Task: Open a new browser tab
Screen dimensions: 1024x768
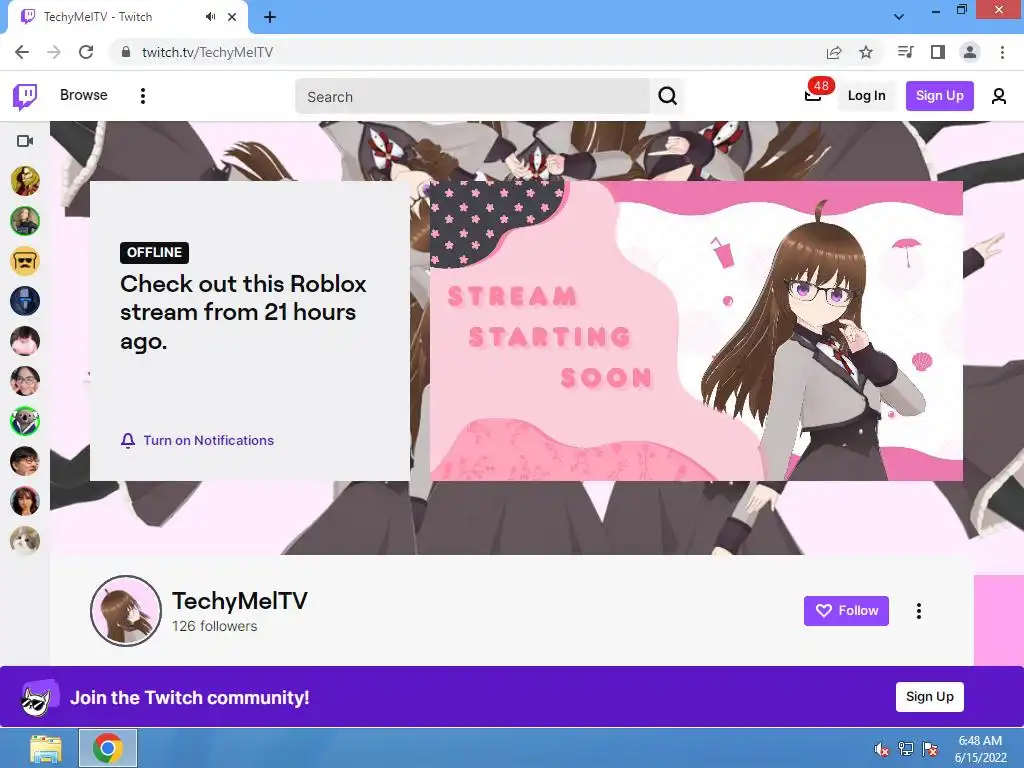Action: 270,17
